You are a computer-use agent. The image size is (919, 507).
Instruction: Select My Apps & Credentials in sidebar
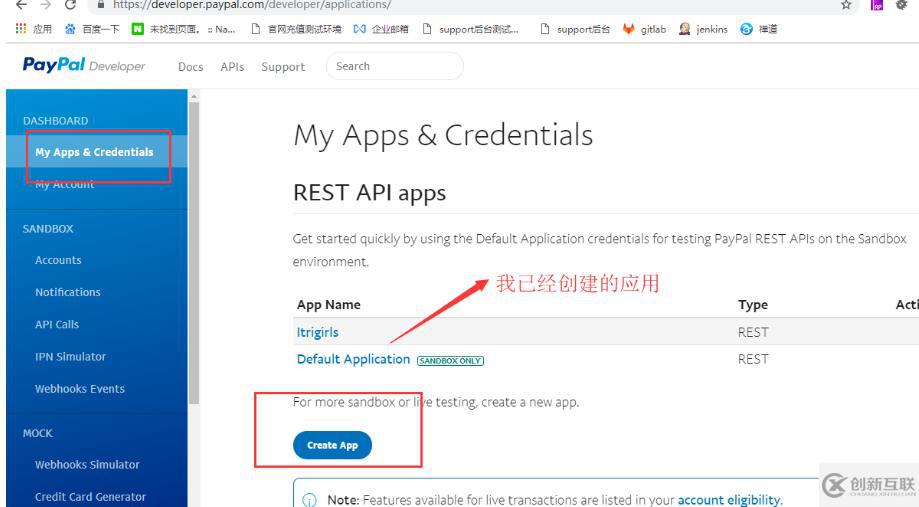pyautogui.click(x=94, y=152)
